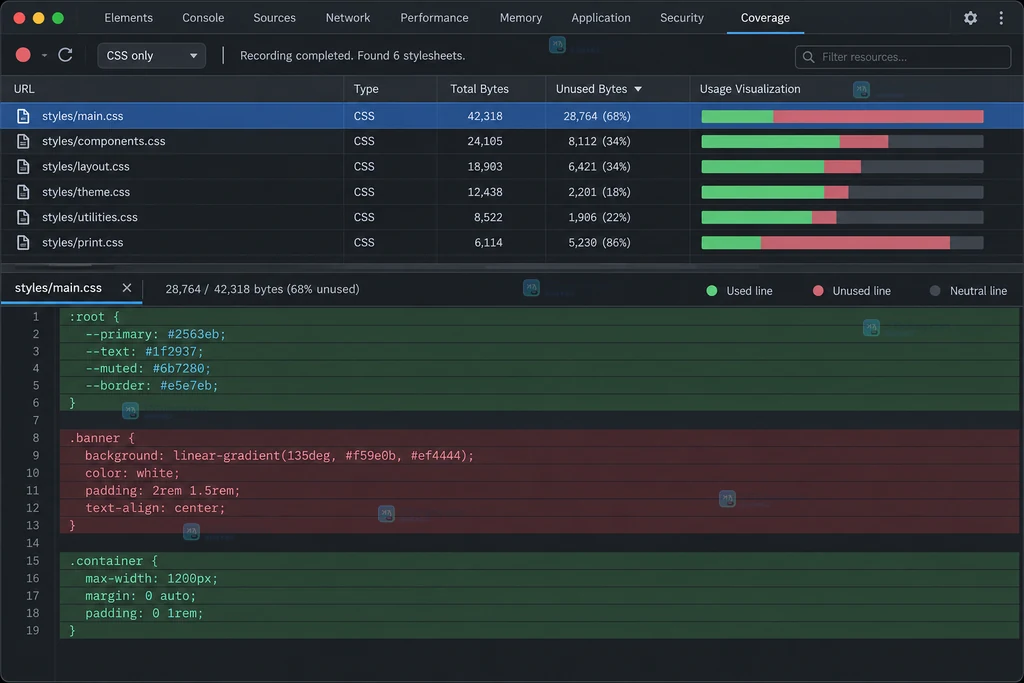Go to the Sources tab

(x=274, y=18)
